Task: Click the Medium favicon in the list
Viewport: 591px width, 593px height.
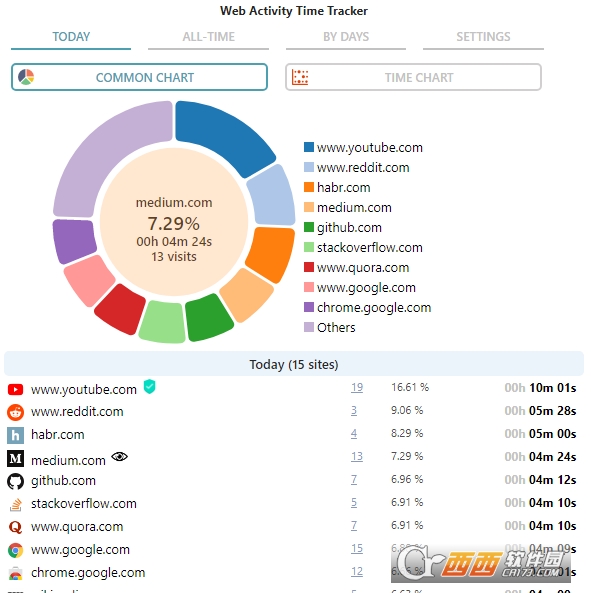Action: click(16, 458)
